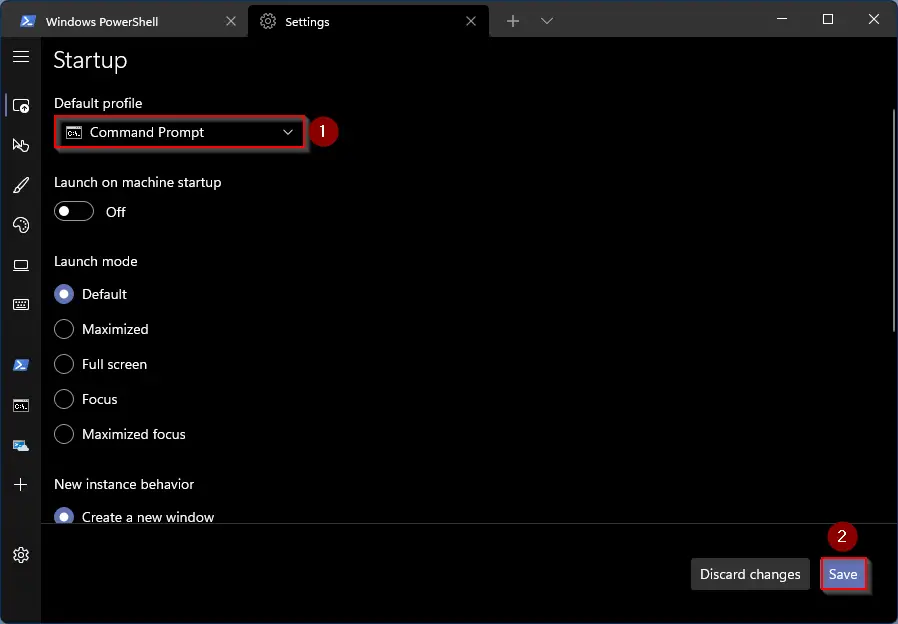Open the Interaction settings icon
Screen dimensions: 898x624
(x=21, y=145)
